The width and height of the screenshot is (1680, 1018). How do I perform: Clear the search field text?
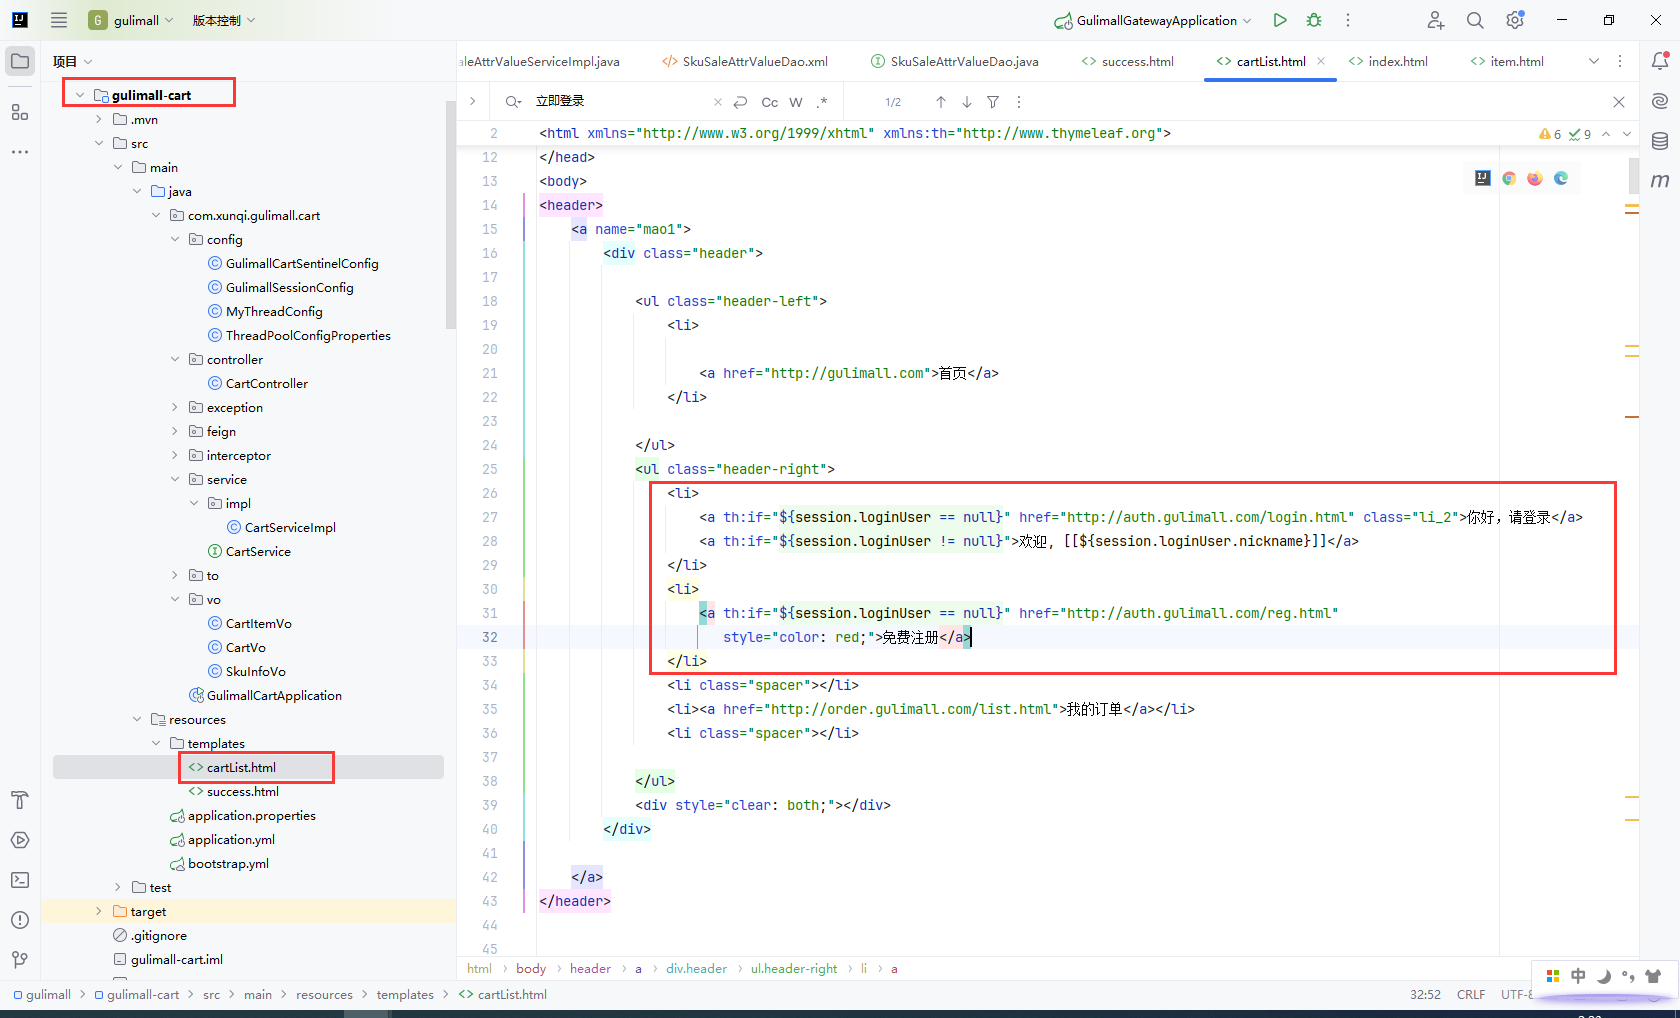[x=717, y=102]
